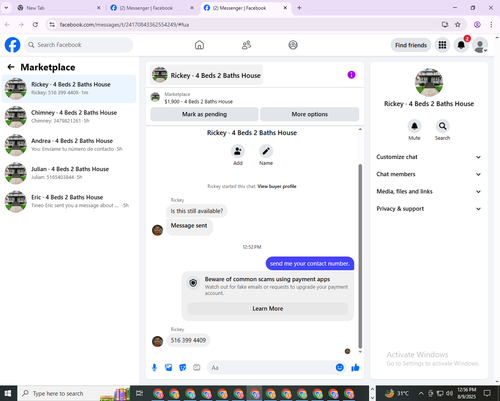Open the Friends icon in top navigation

point(246,45)
